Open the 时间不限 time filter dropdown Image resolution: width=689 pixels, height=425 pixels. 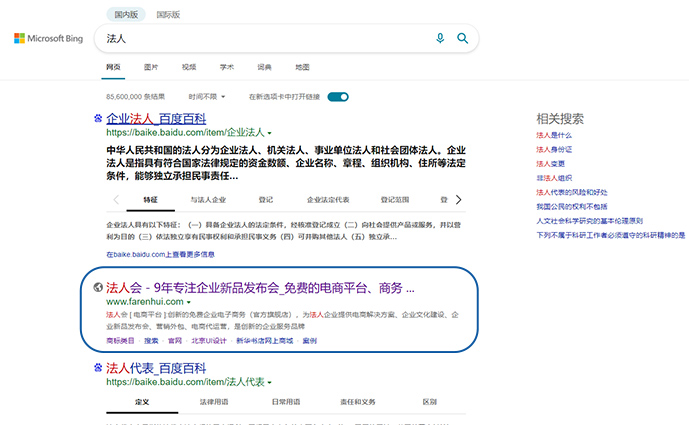(x=207, y=97)
